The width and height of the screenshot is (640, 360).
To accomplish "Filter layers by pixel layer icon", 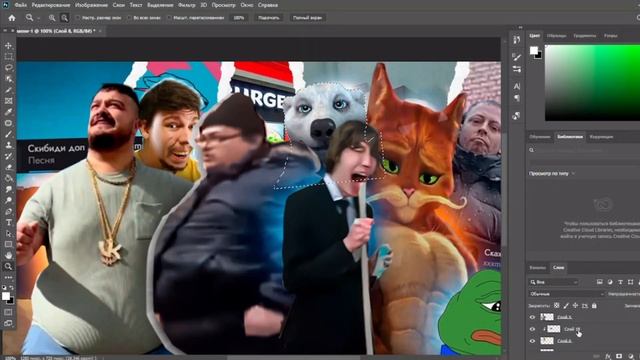I will [x=600, y=282].
